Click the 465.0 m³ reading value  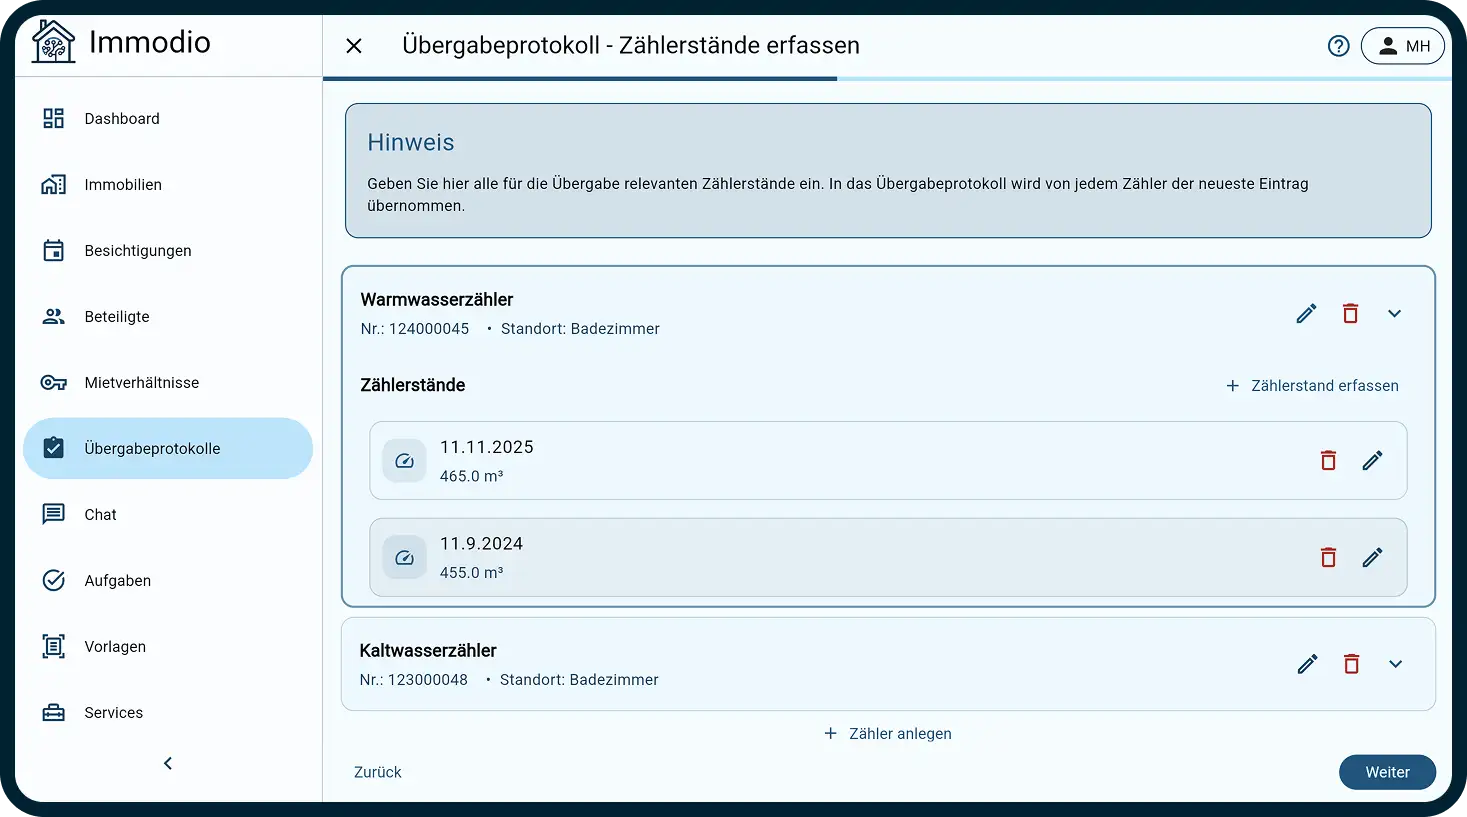click(x=472, y=476)
